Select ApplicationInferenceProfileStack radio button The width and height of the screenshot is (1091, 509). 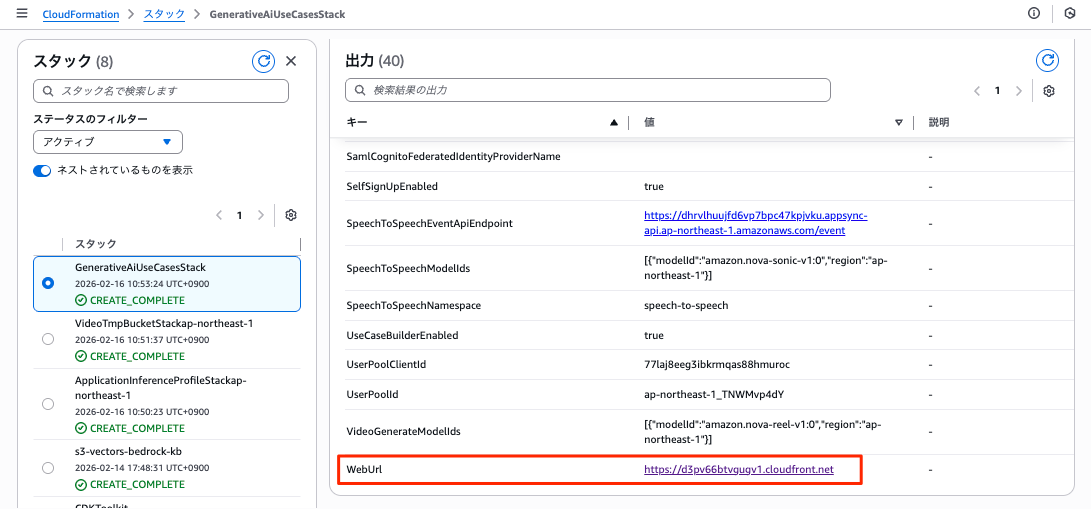(x=48, y=404)
